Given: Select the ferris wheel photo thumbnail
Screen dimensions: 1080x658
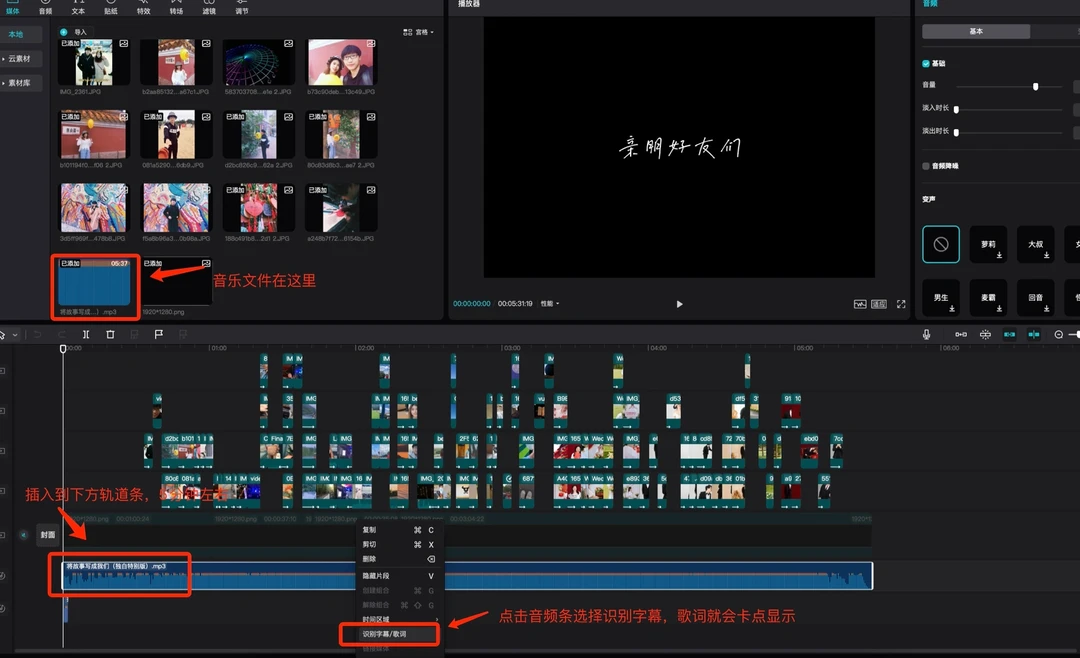Looking at the screenshot, I should [258, 62].
